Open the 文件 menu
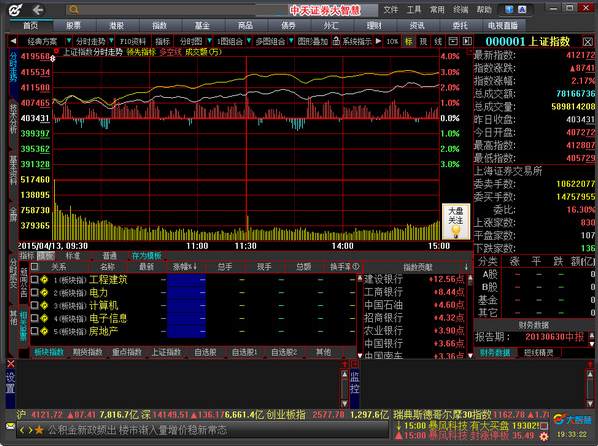 (x=391, y=10)
